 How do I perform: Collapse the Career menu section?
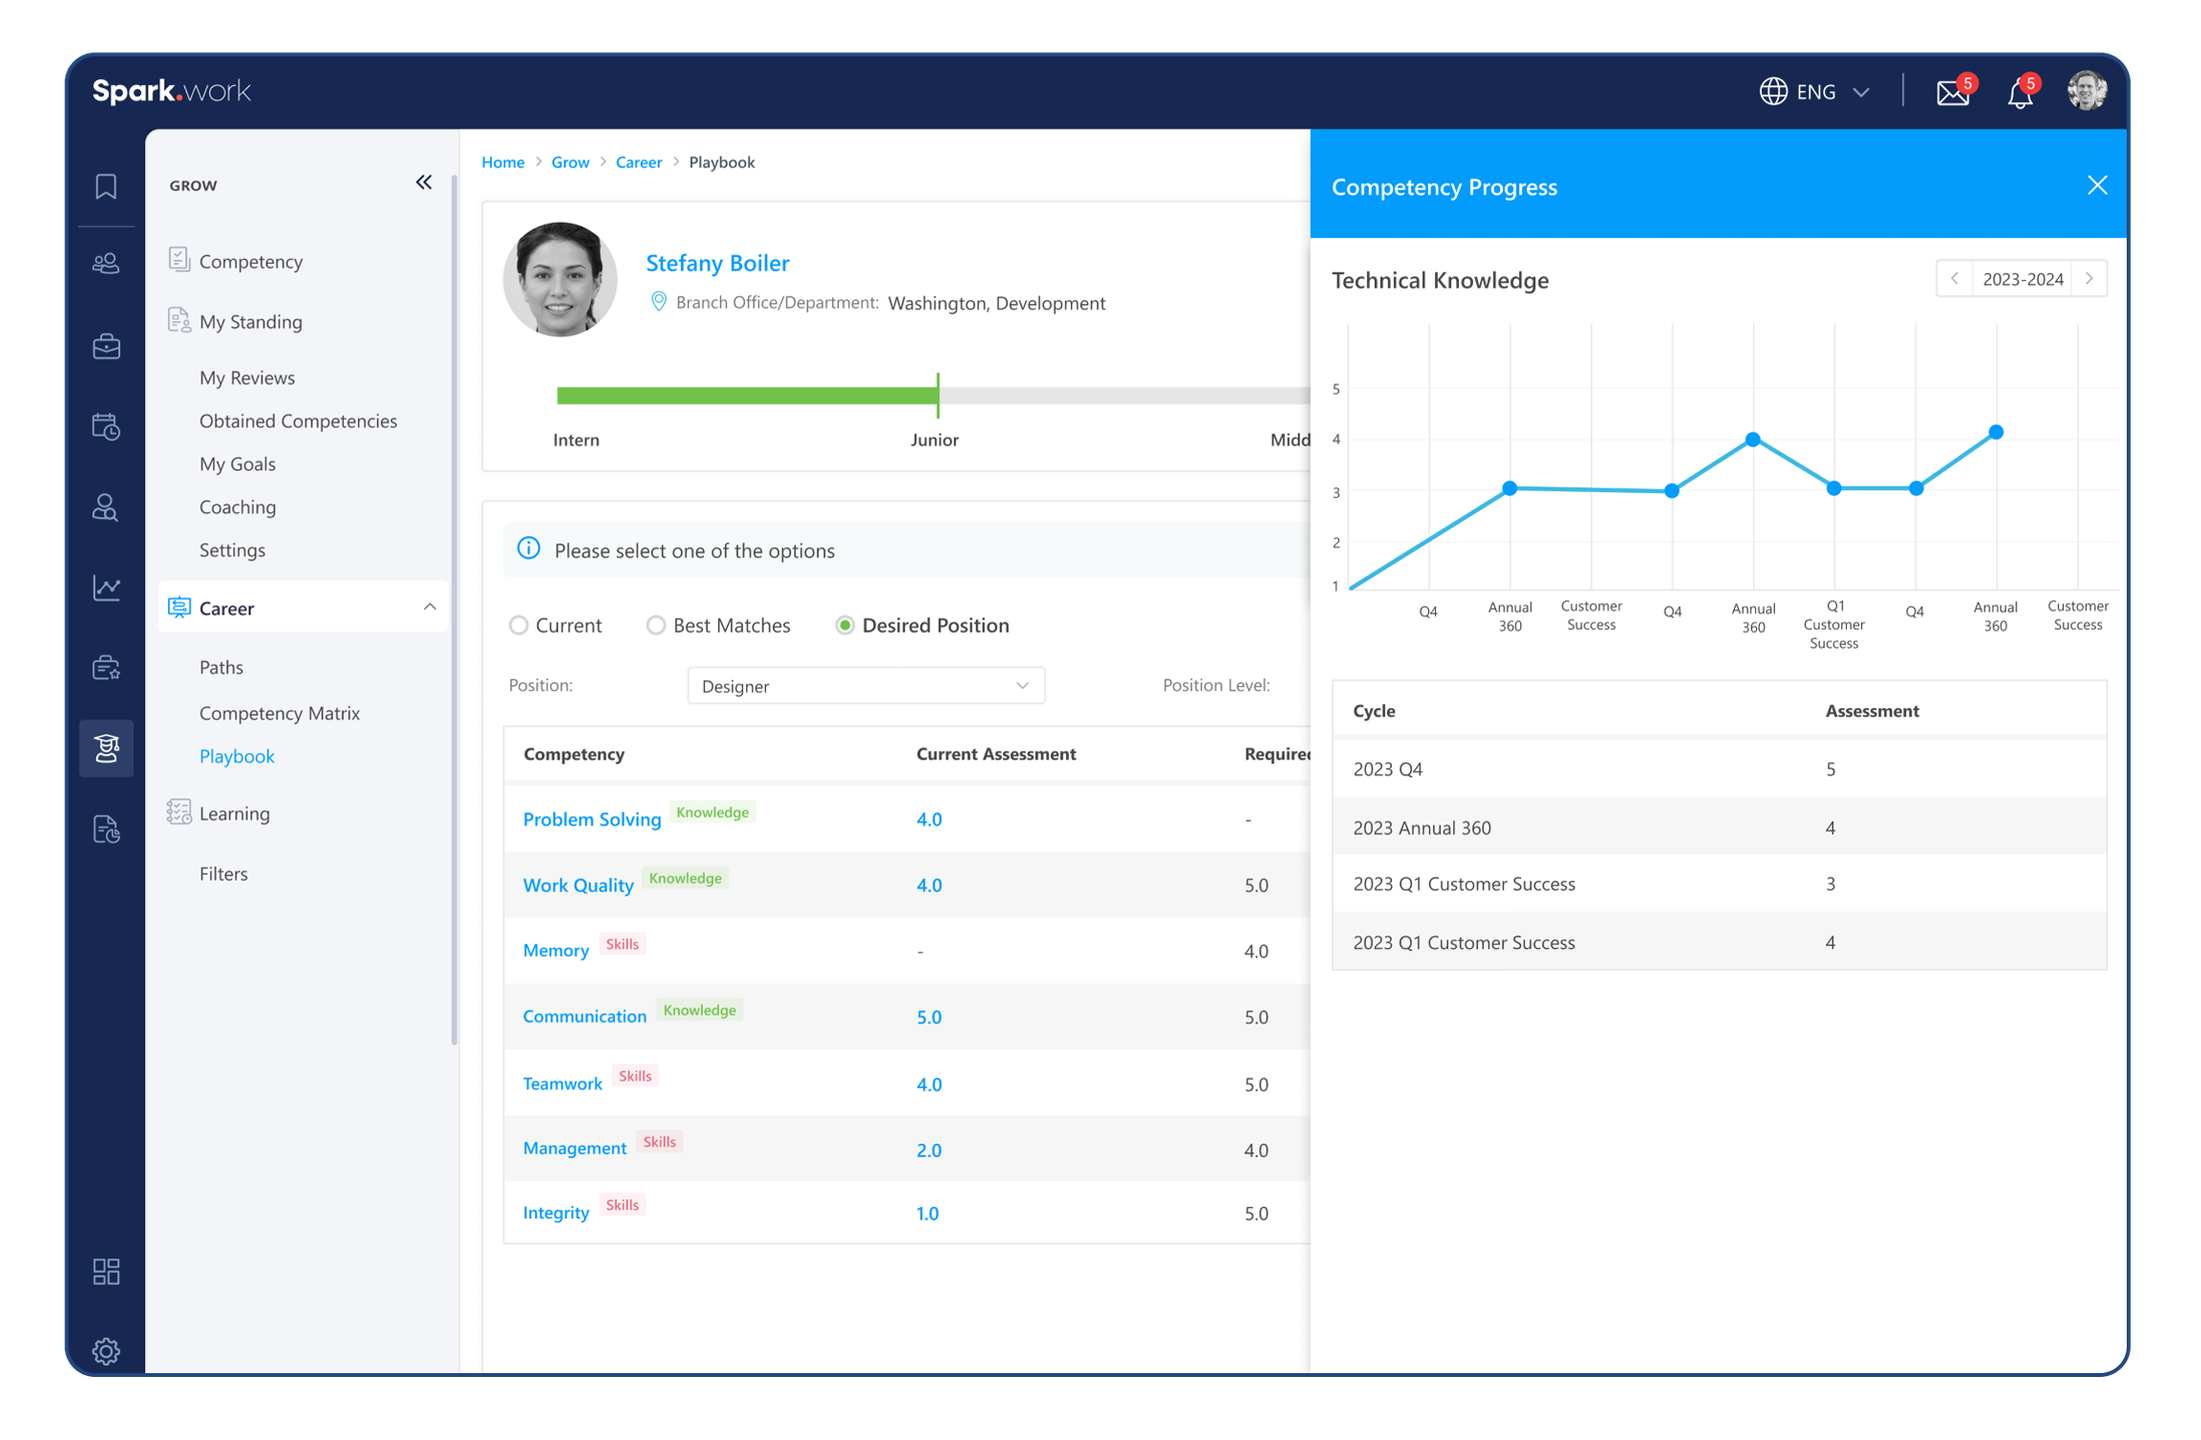click(x=429, y=607)
